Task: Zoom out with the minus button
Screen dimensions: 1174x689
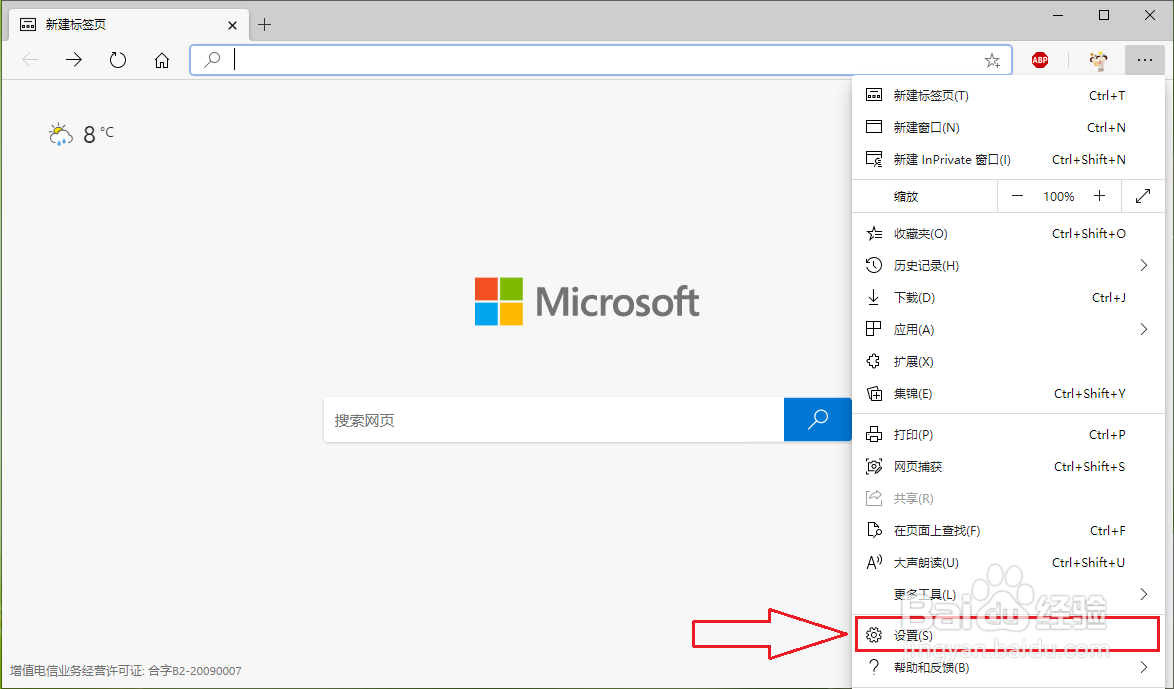Action: coord(1017,196)
